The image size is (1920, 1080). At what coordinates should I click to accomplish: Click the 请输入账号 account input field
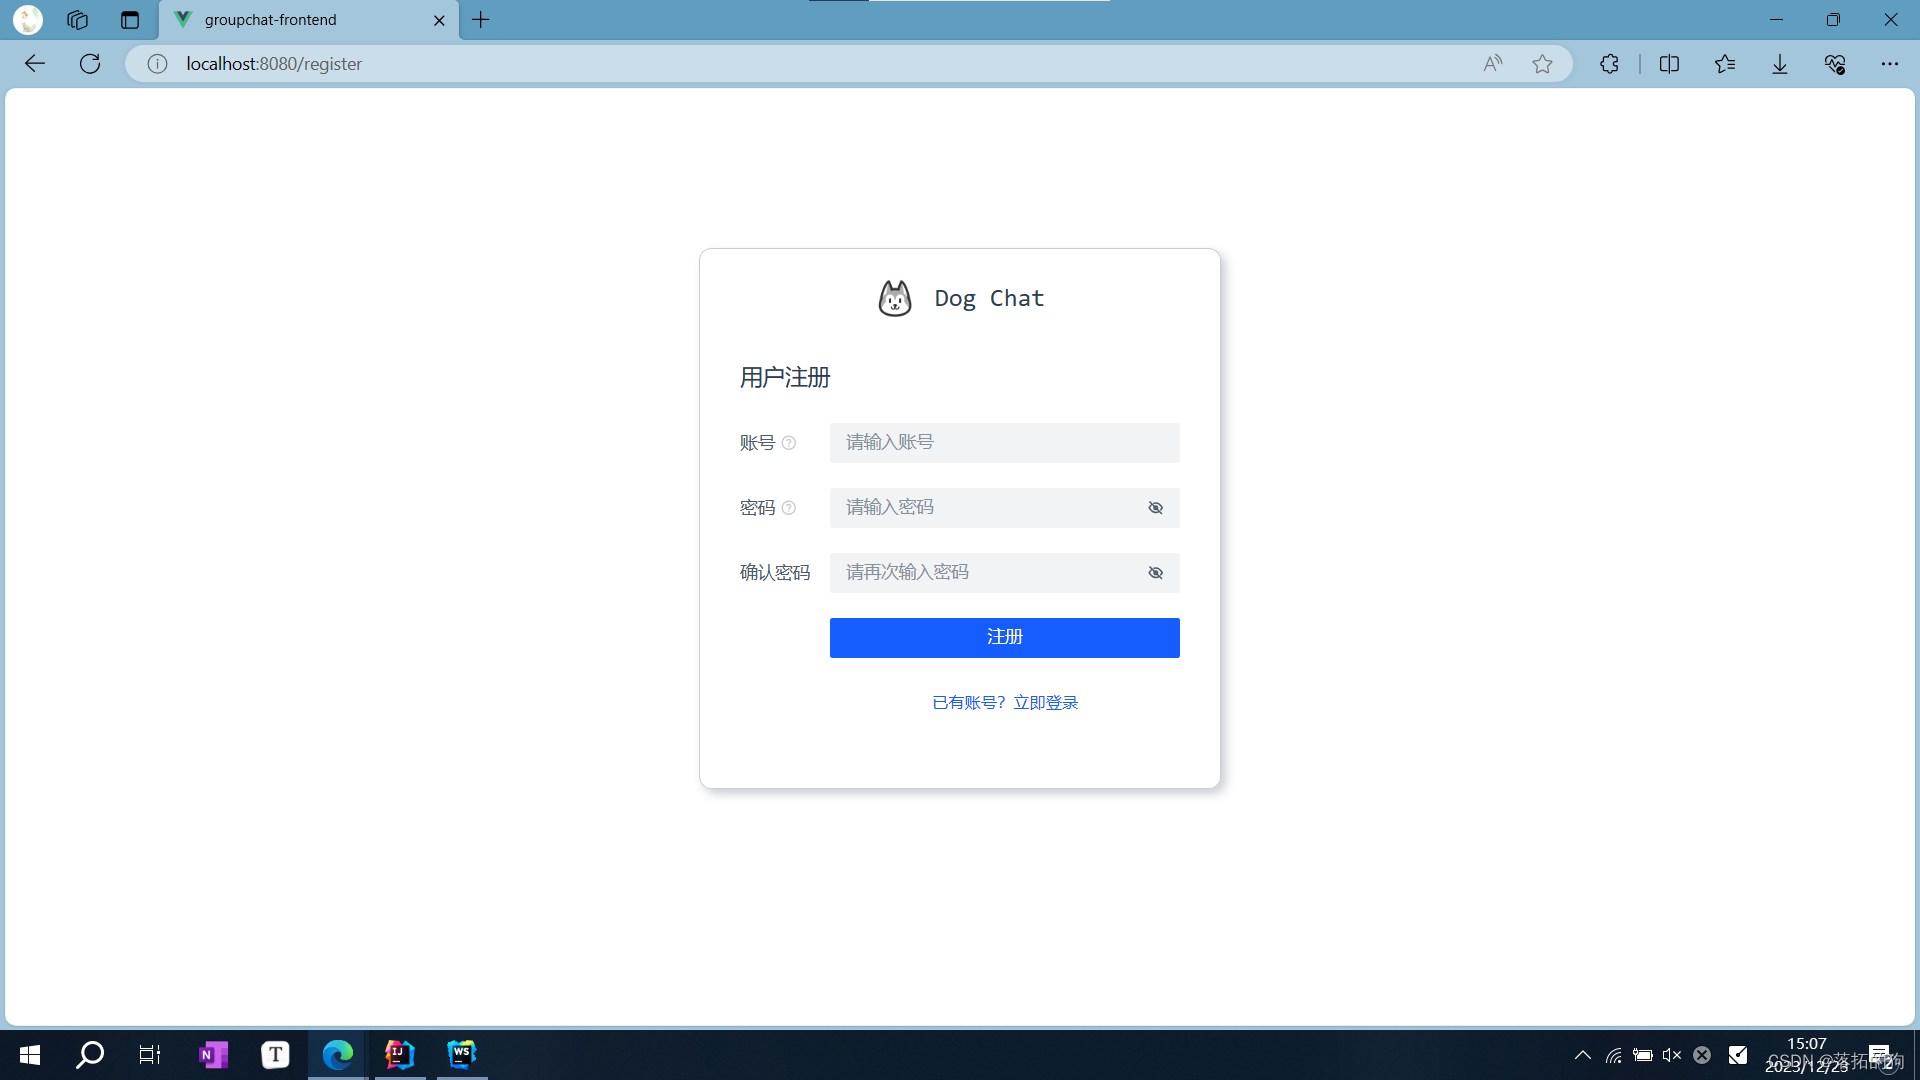pyautogui.click(x=1004, y=443)
